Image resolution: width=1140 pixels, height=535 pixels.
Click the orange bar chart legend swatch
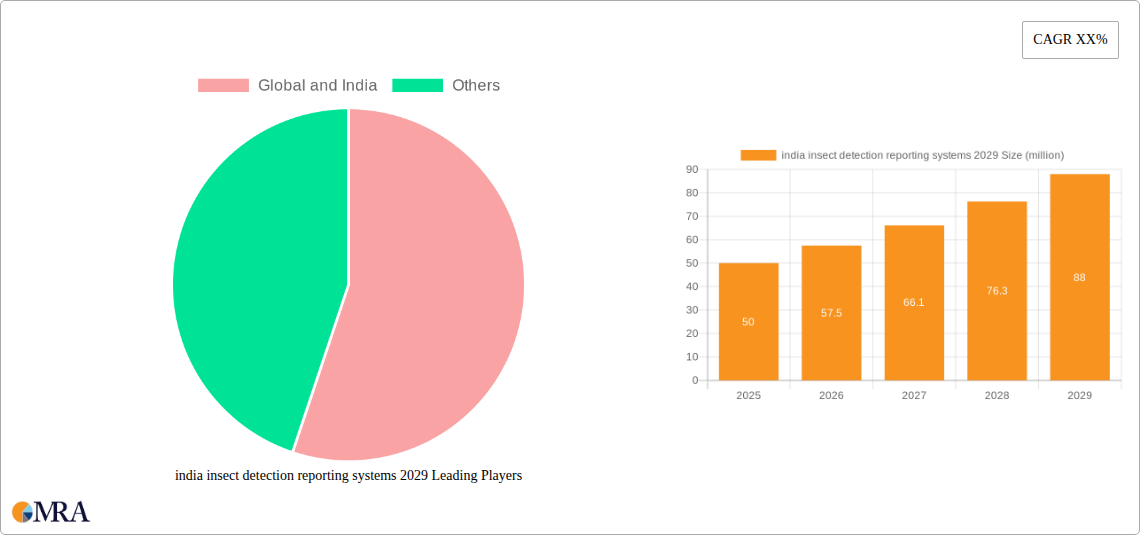(758, 155)
